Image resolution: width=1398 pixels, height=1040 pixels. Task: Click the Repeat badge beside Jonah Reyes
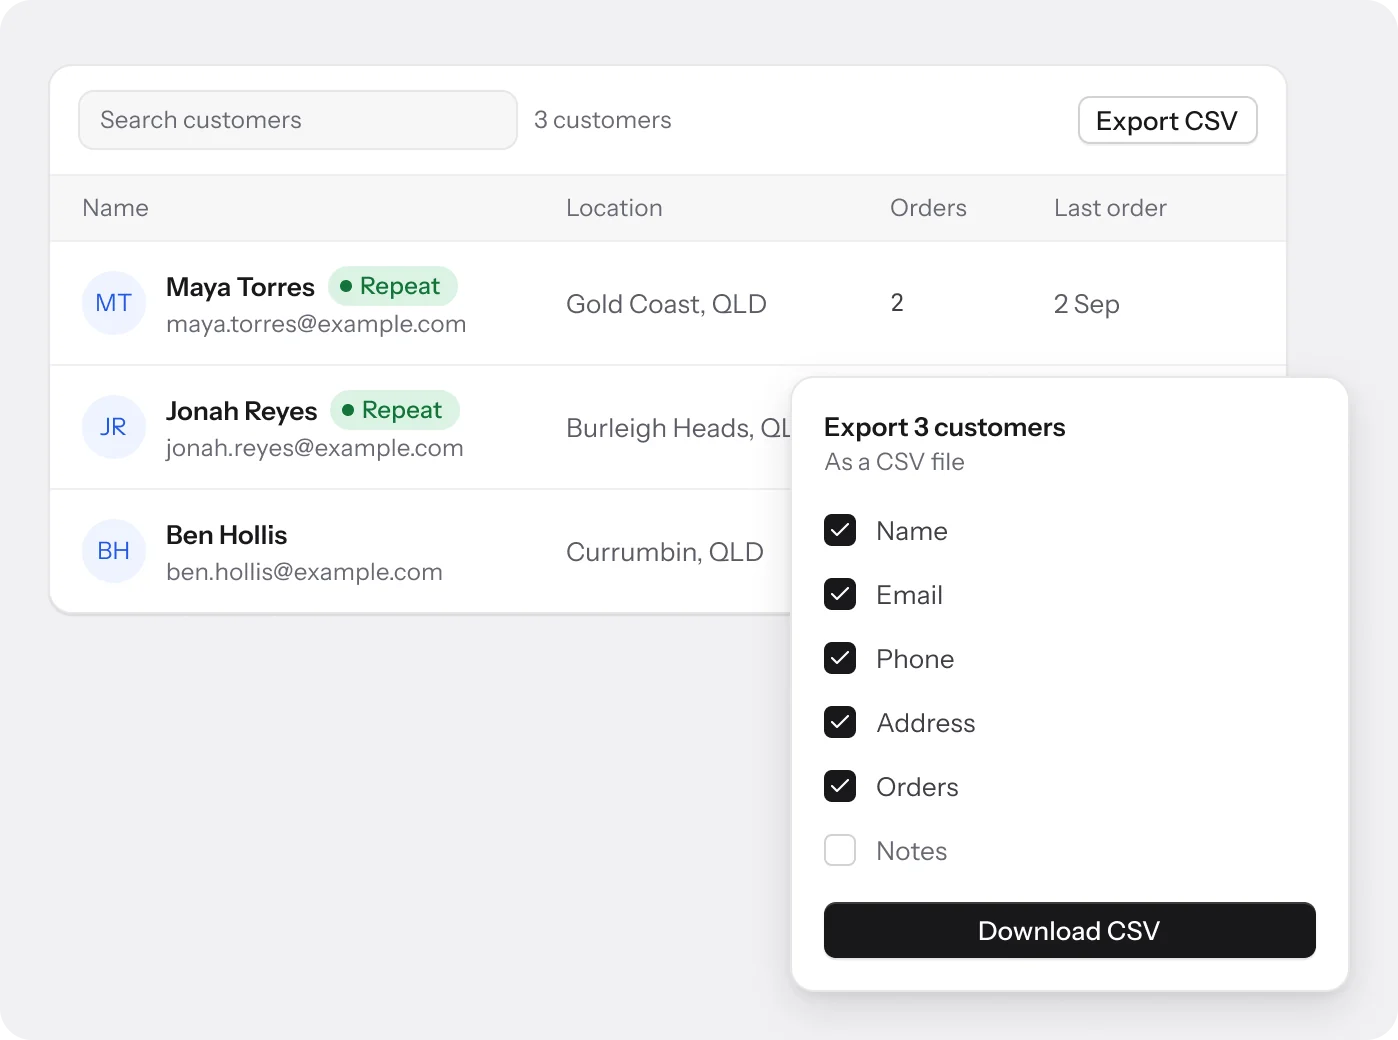395,410
